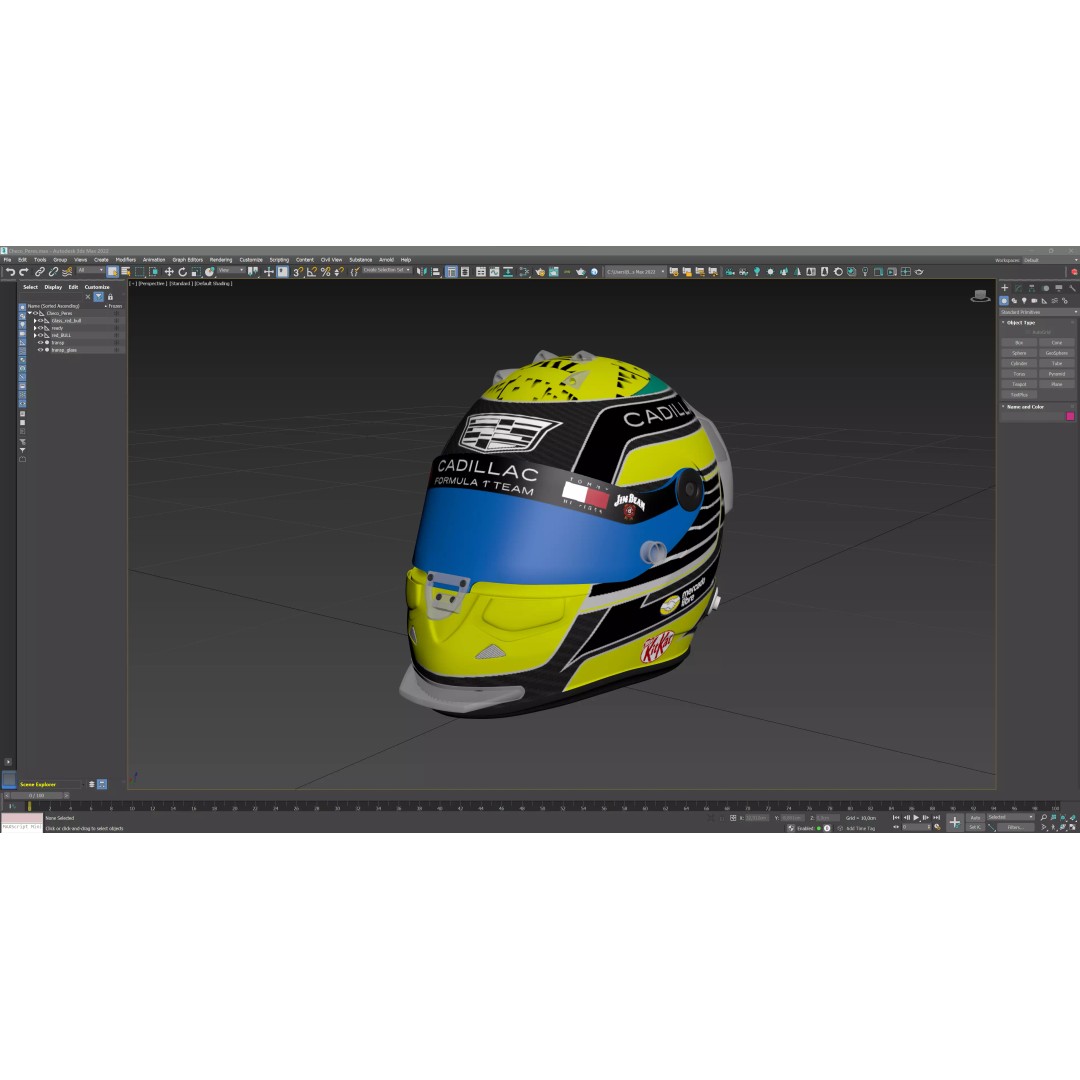The width and height of the screenshot is (1080, 1080).
Task: Create a Box primitive
Action: [1019, 342]
